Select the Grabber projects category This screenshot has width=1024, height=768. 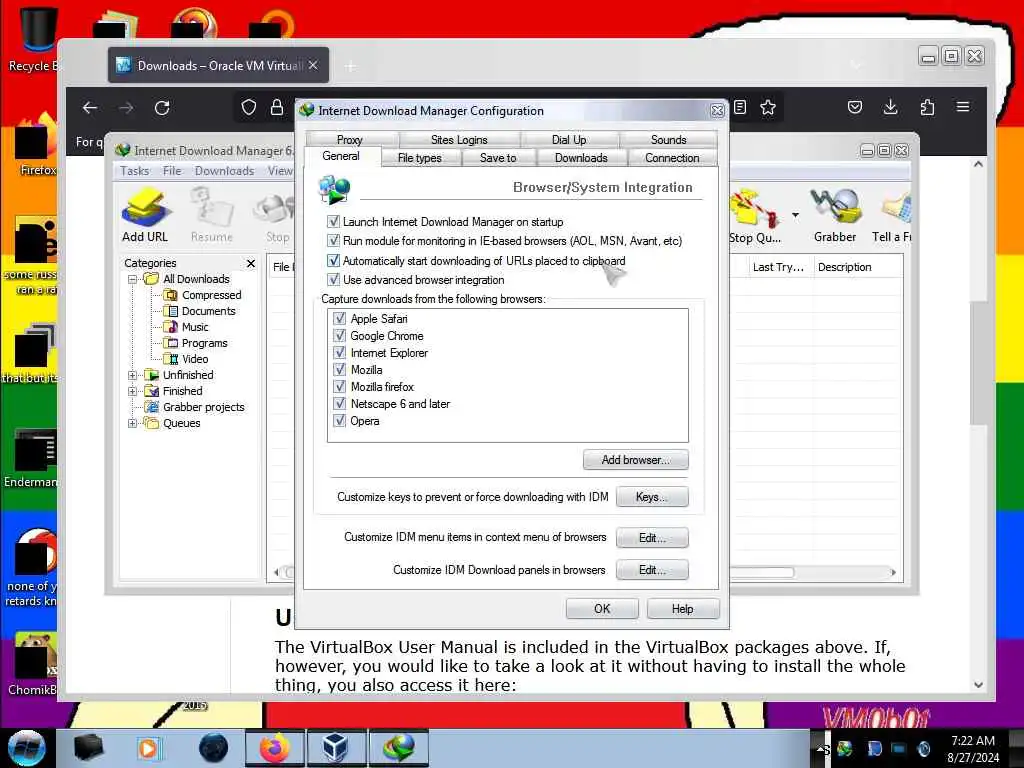(204, 407)
